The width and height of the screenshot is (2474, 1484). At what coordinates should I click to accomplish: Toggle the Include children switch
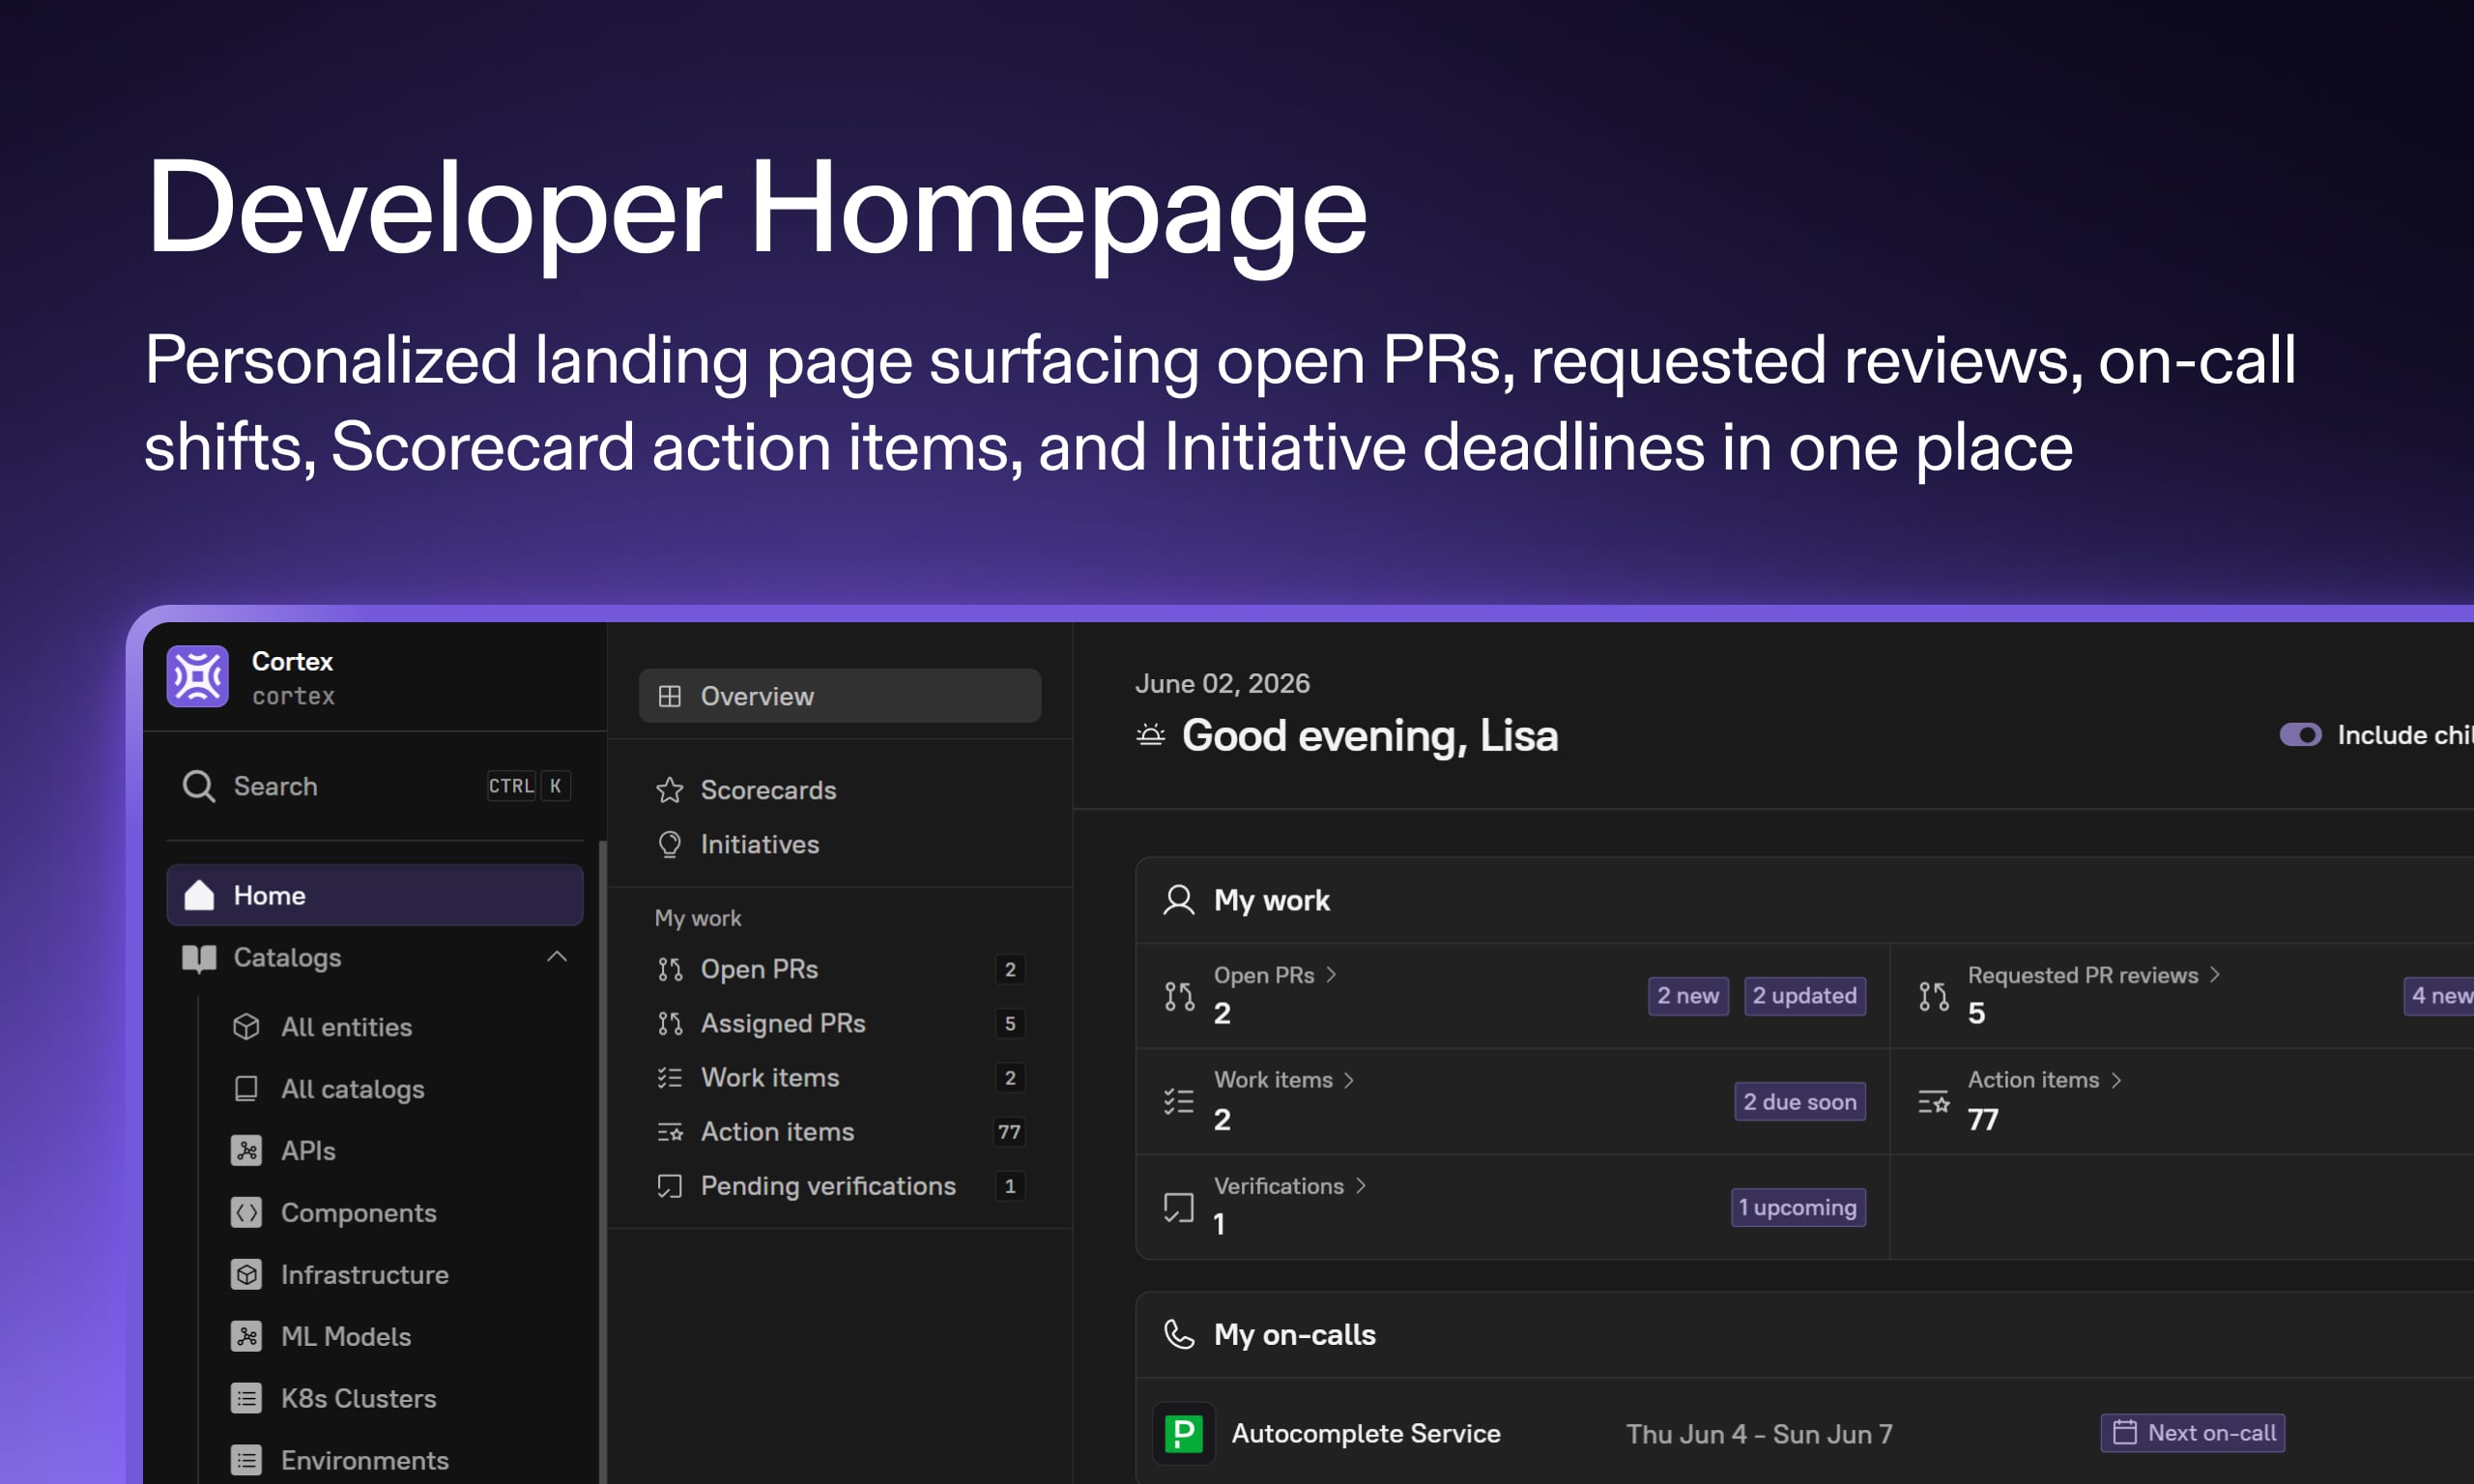(x=2300, y=735)
